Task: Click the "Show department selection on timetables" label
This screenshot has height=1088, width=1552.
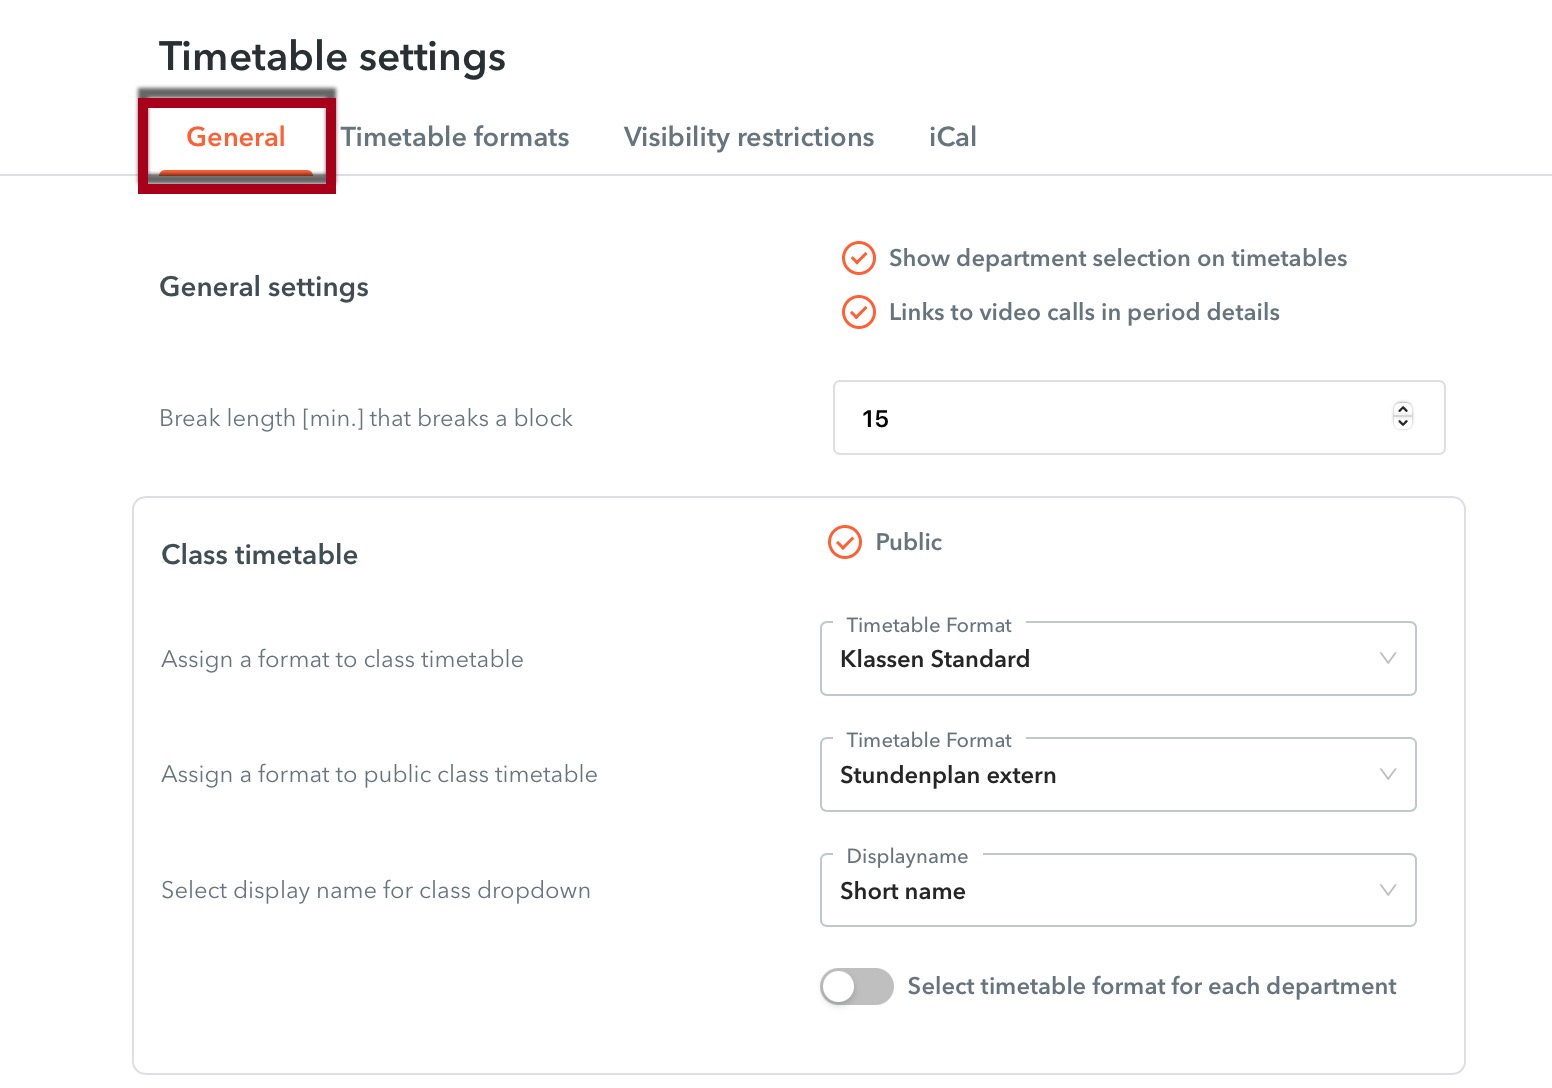Action: 1117,258
